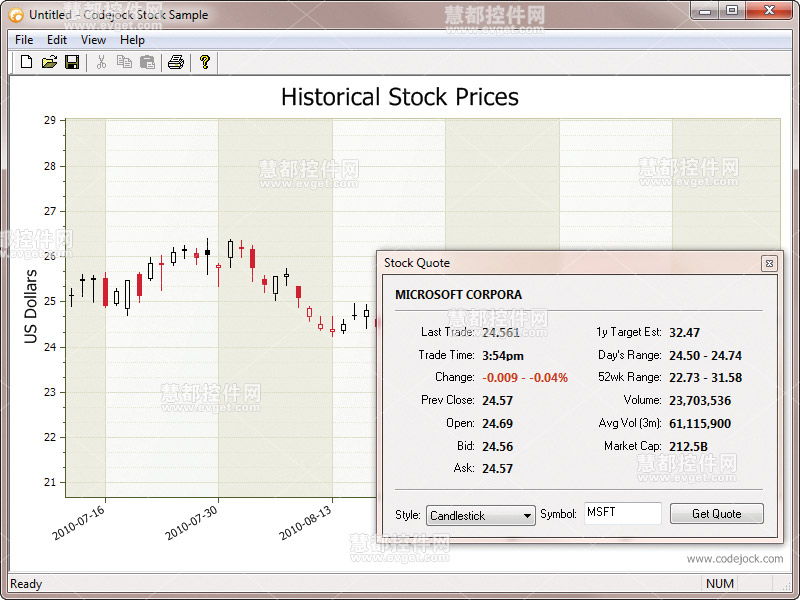Click the Trade Time value 3:54pm
800x600 pixels.
pyautogui.click(x=503, y=356)
